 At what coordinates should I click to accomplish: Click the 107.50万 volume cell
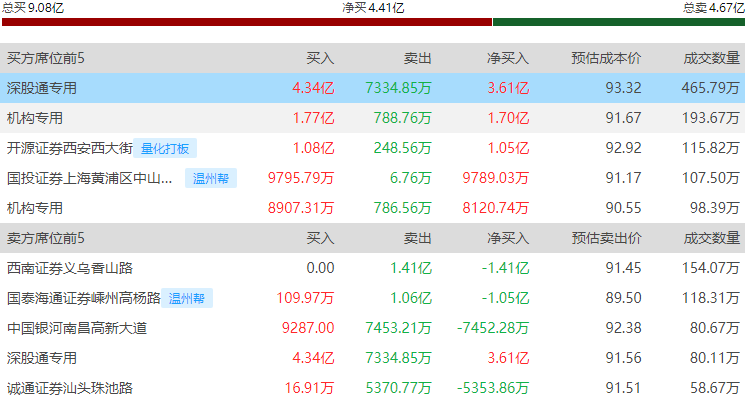(x=711, y=178)
